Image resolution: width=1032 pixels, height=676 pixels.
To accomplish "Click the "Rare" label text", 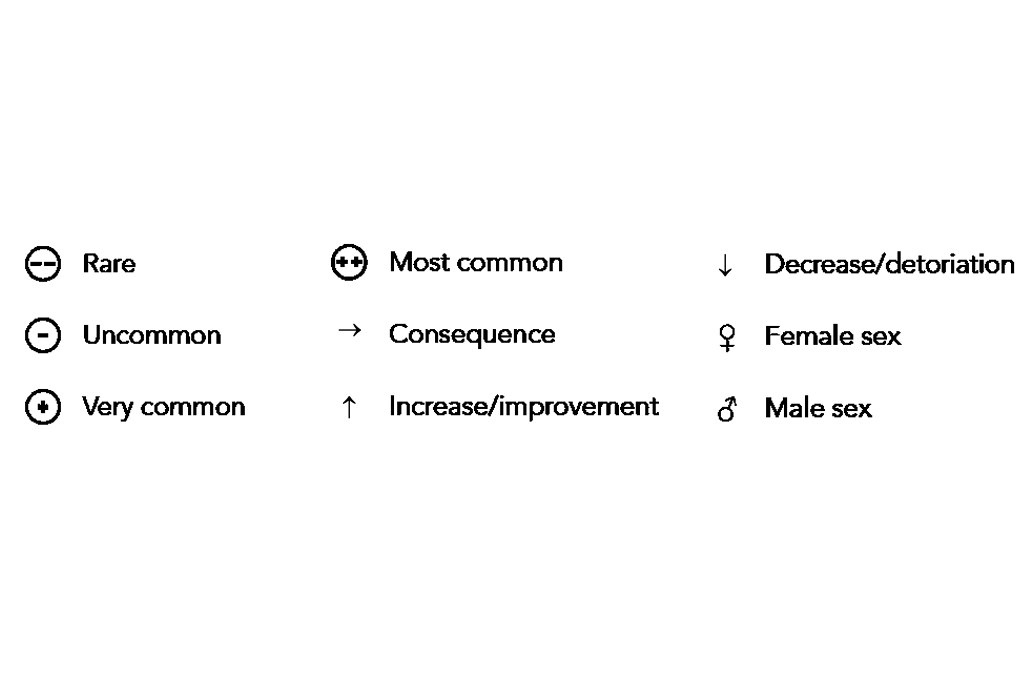I will click(109, 265).
